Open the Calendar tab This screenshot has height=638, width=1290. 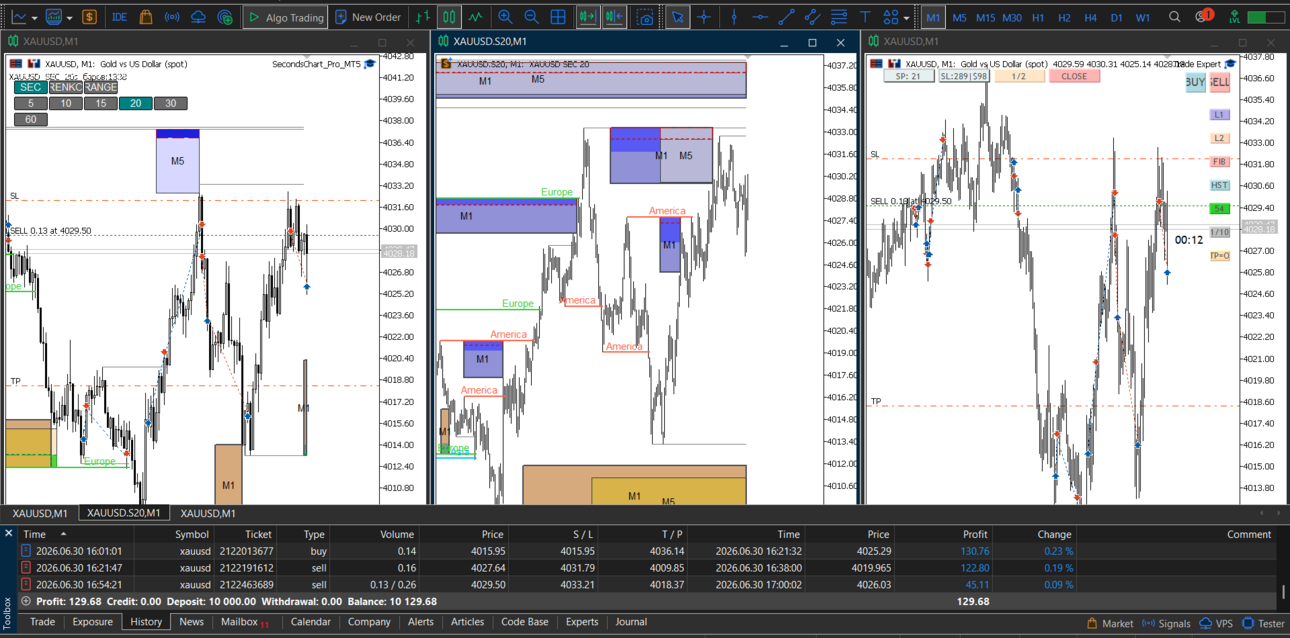point(310,622)
